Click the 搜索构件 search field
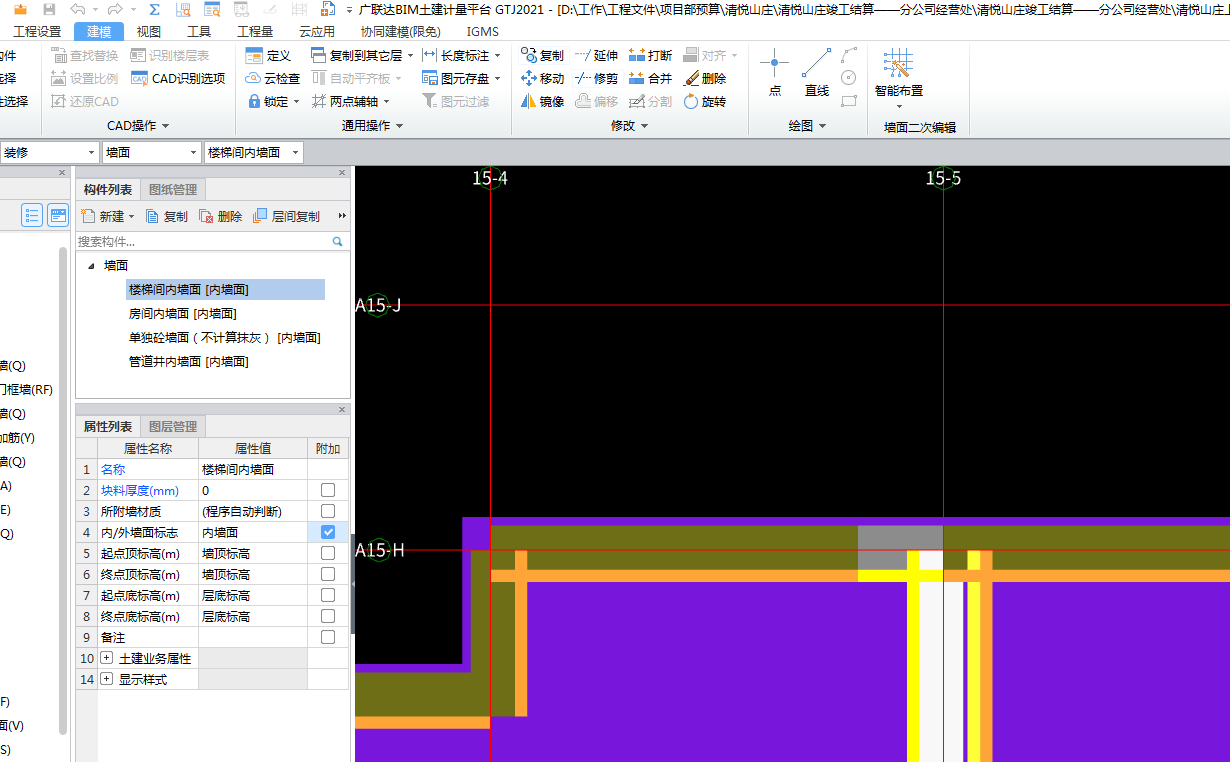This screenshot has height=762, width=1230. (212, 241)
